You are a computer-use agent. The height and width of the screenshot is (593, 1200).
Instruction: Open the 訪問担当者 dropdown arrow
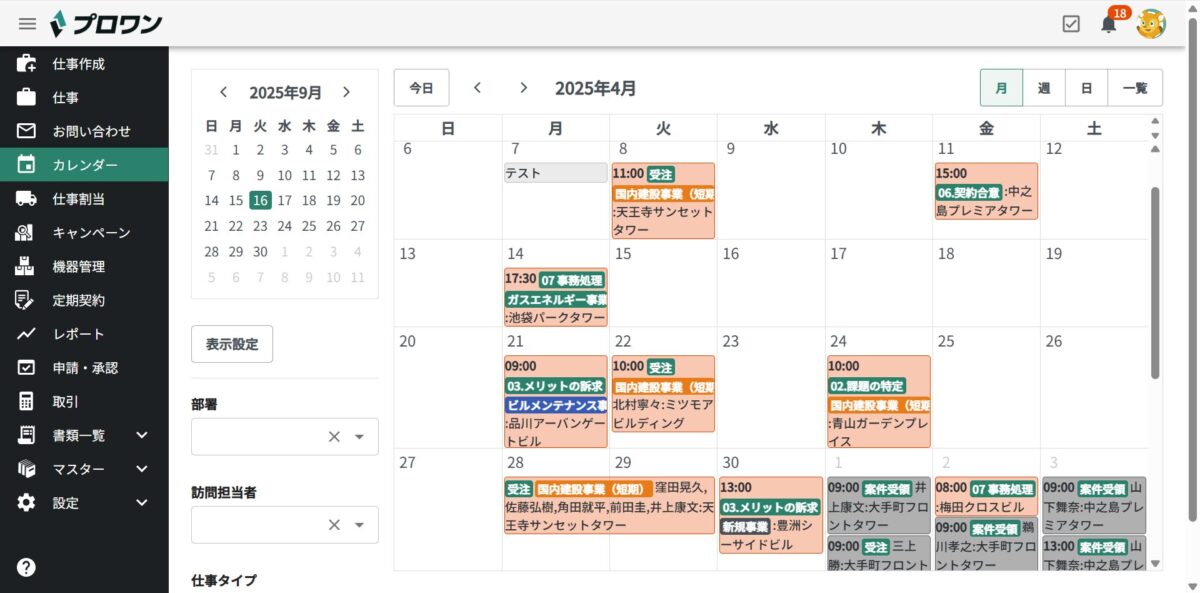[360, 525]
